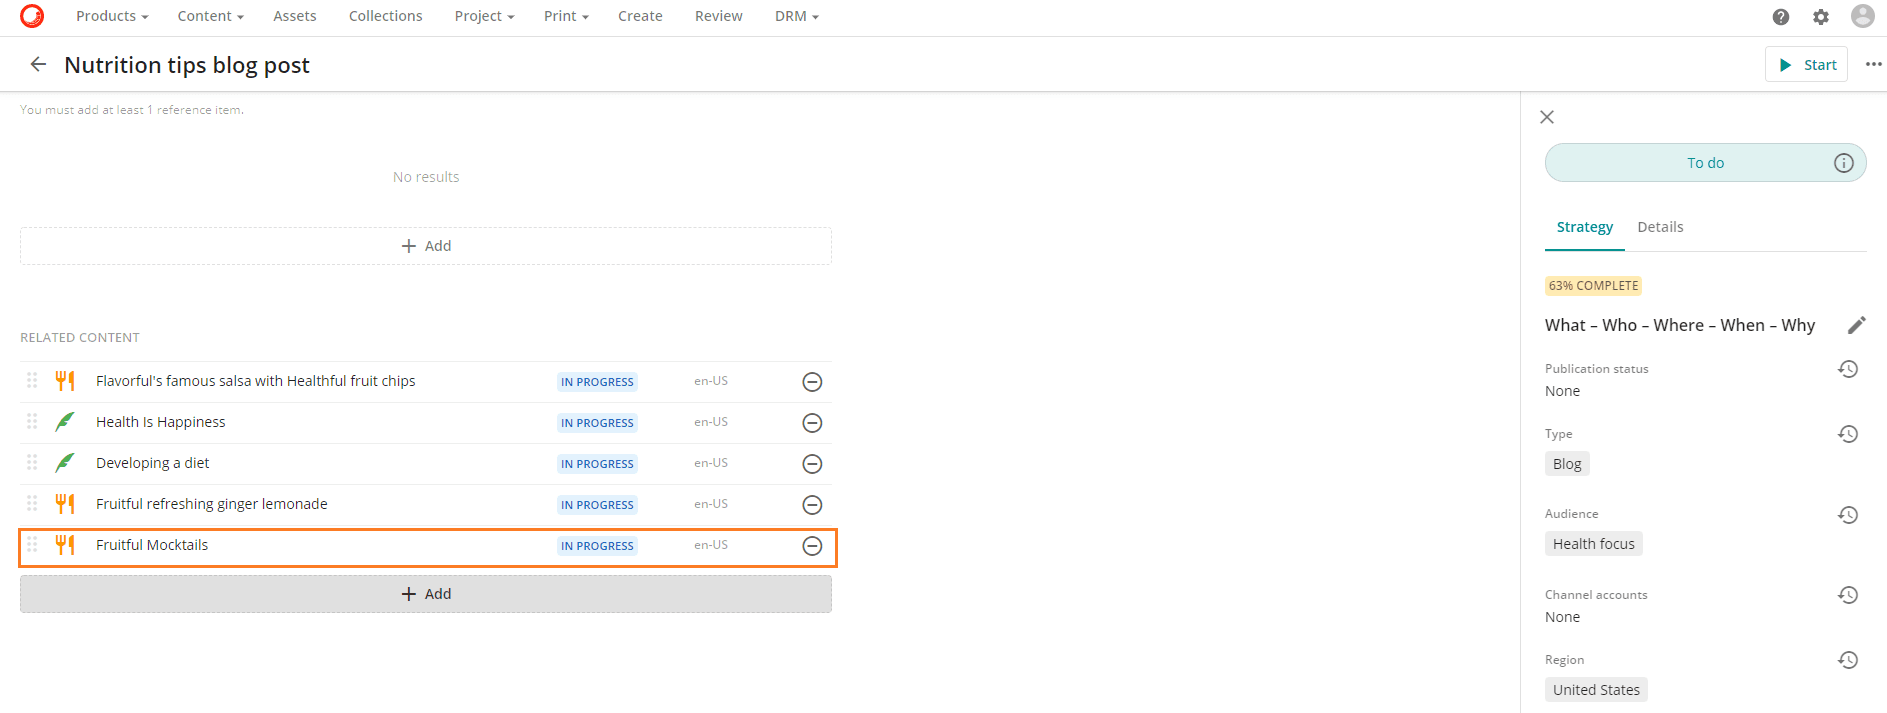
Task: Click the Start button
Action: tap(1806, 64)
